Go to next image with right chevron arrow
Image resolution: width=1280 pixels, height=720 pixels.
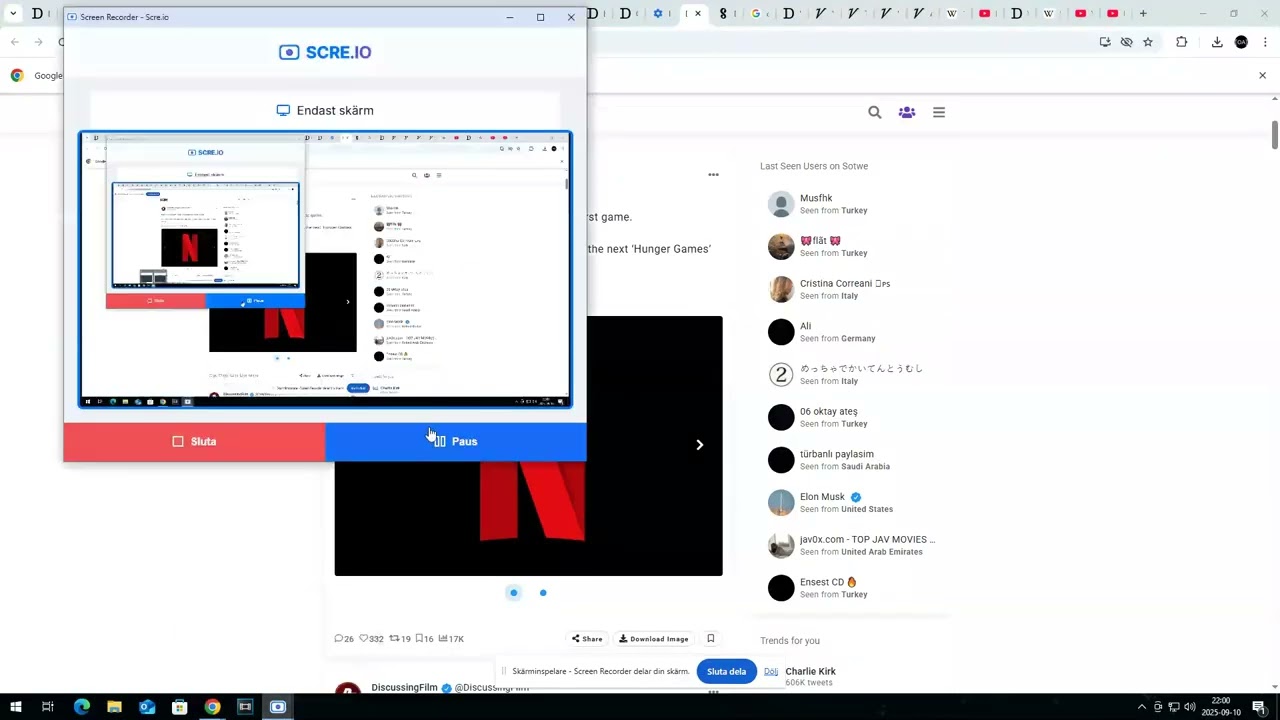click(699, 445)
